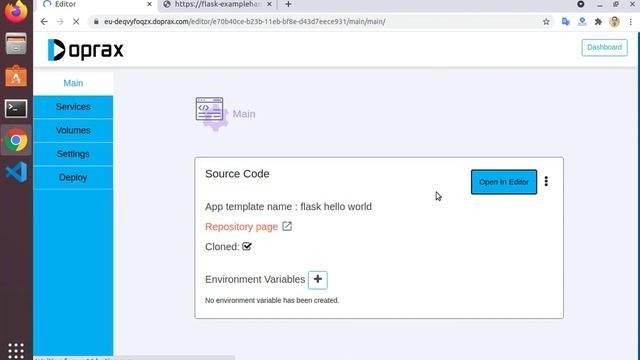Image resolution: width=640 pixels, height=360 pixels.
Task: Open the Extensions puzzle icon
Action: (598, 22)
